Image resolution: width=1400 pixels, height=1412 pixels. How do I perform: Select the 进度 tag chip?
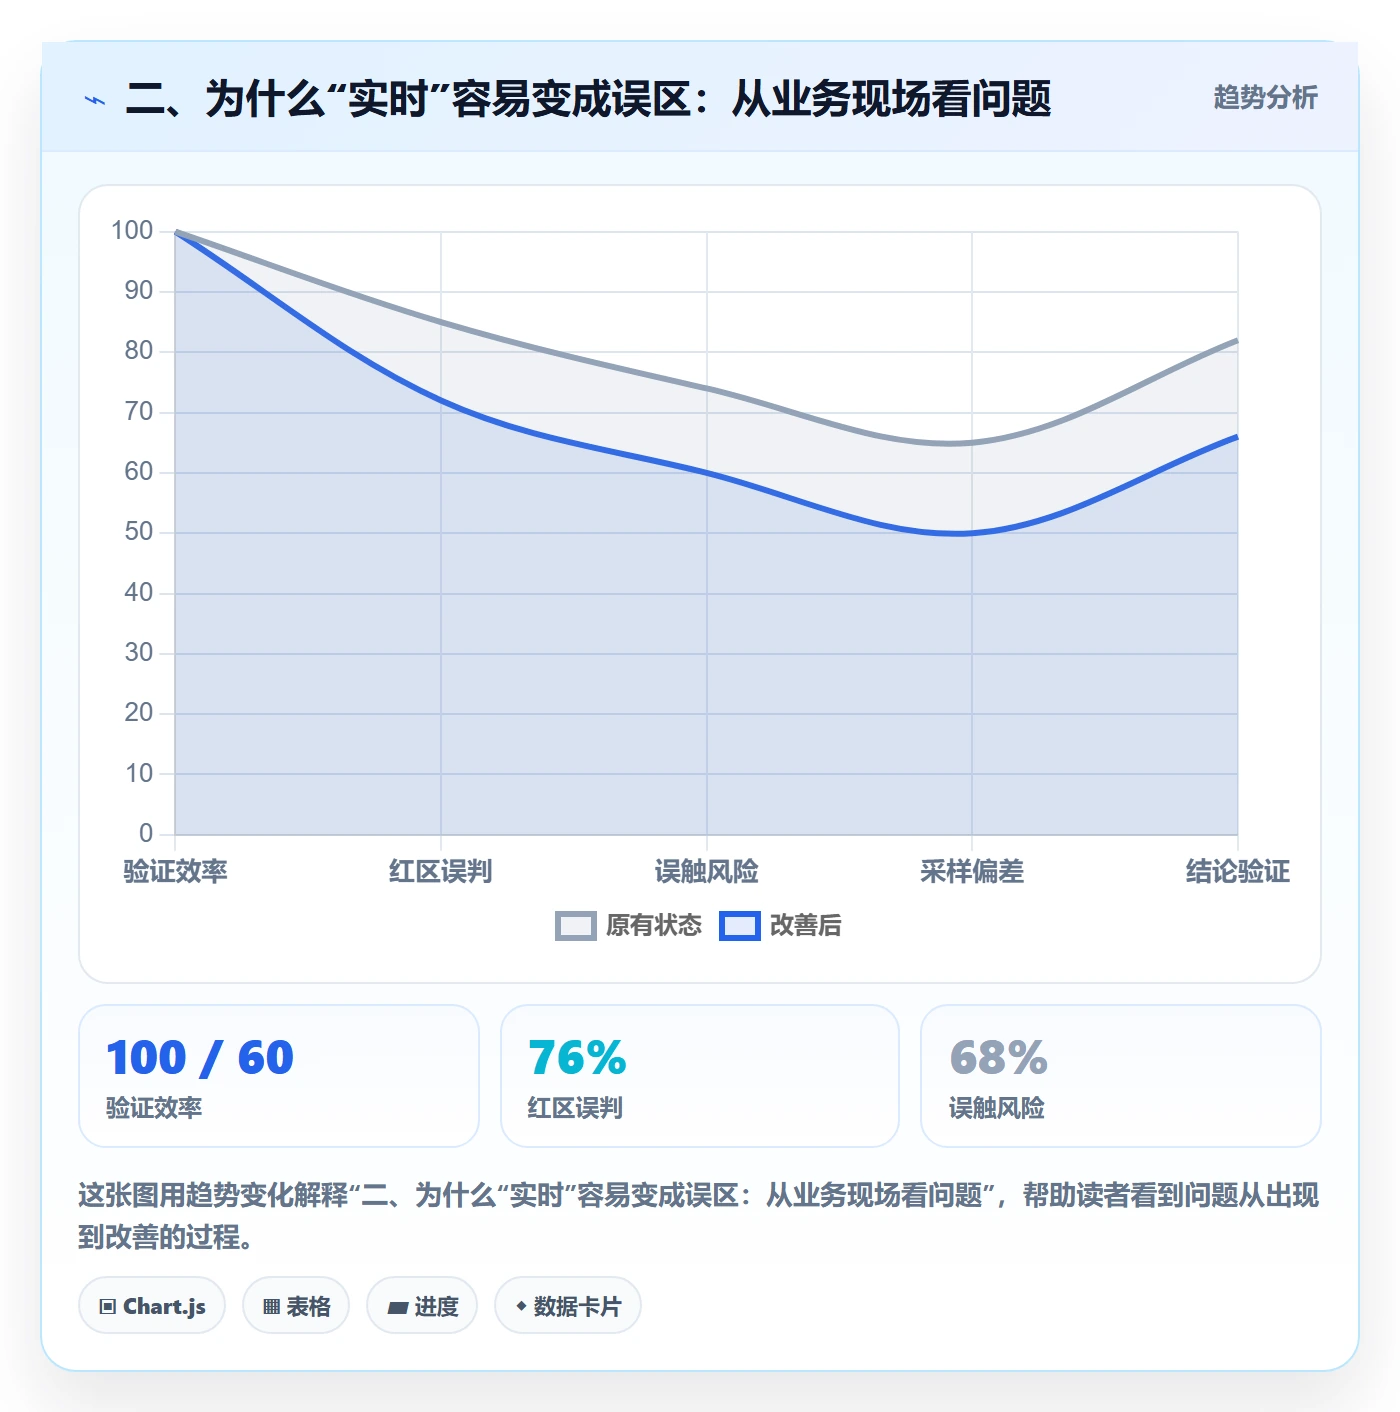pyautogui.click(x=422, y=1306)
